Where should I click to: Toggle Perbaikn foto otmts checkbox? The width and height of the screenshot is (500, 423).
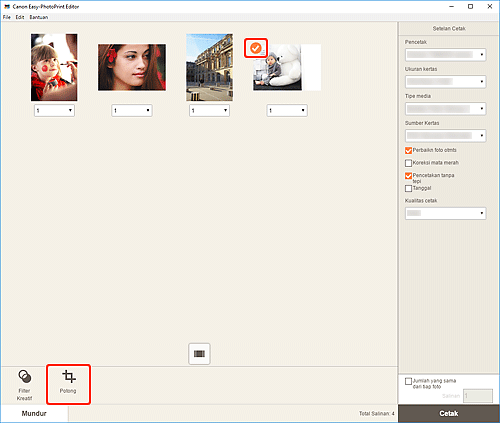tap(408, 150)
